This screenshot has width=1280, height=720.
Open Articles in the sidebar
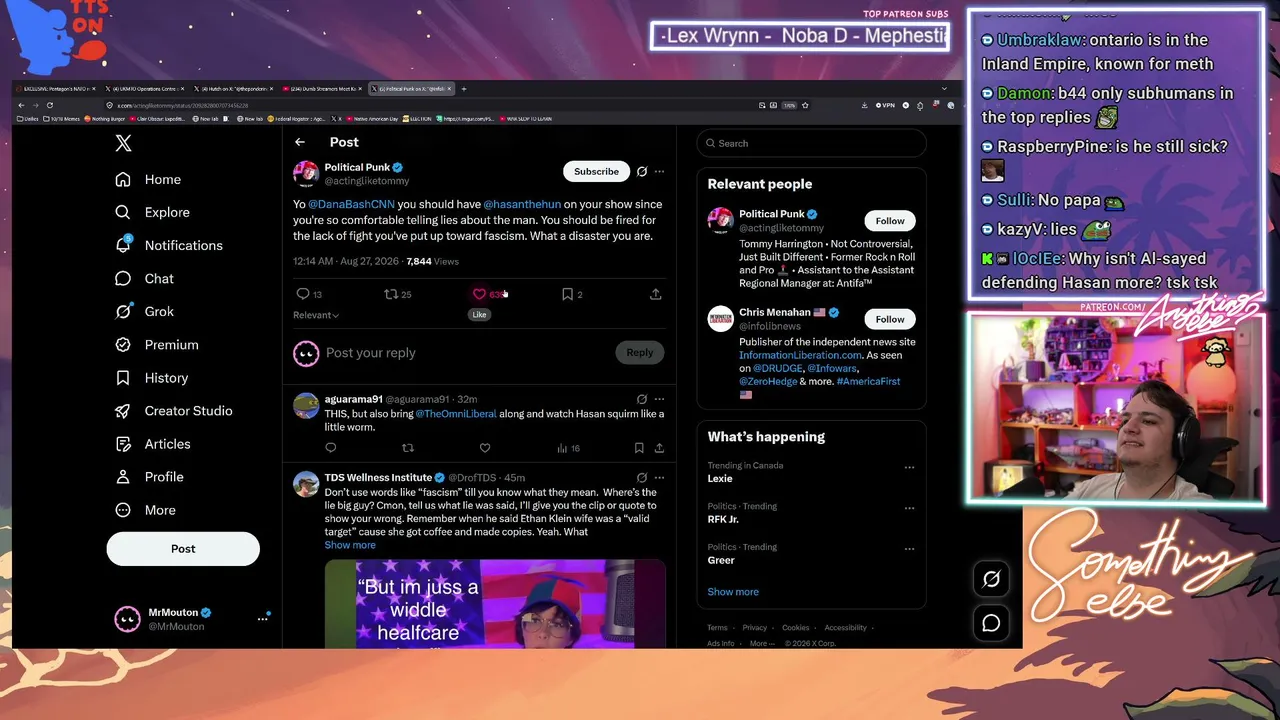click(x=152, y=444)
